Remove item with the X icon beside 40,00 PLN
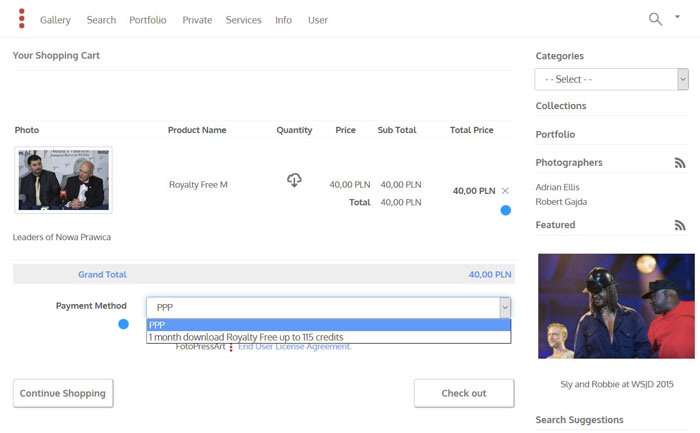Viewport: 700px width, 433px height. tap(505, 191)
